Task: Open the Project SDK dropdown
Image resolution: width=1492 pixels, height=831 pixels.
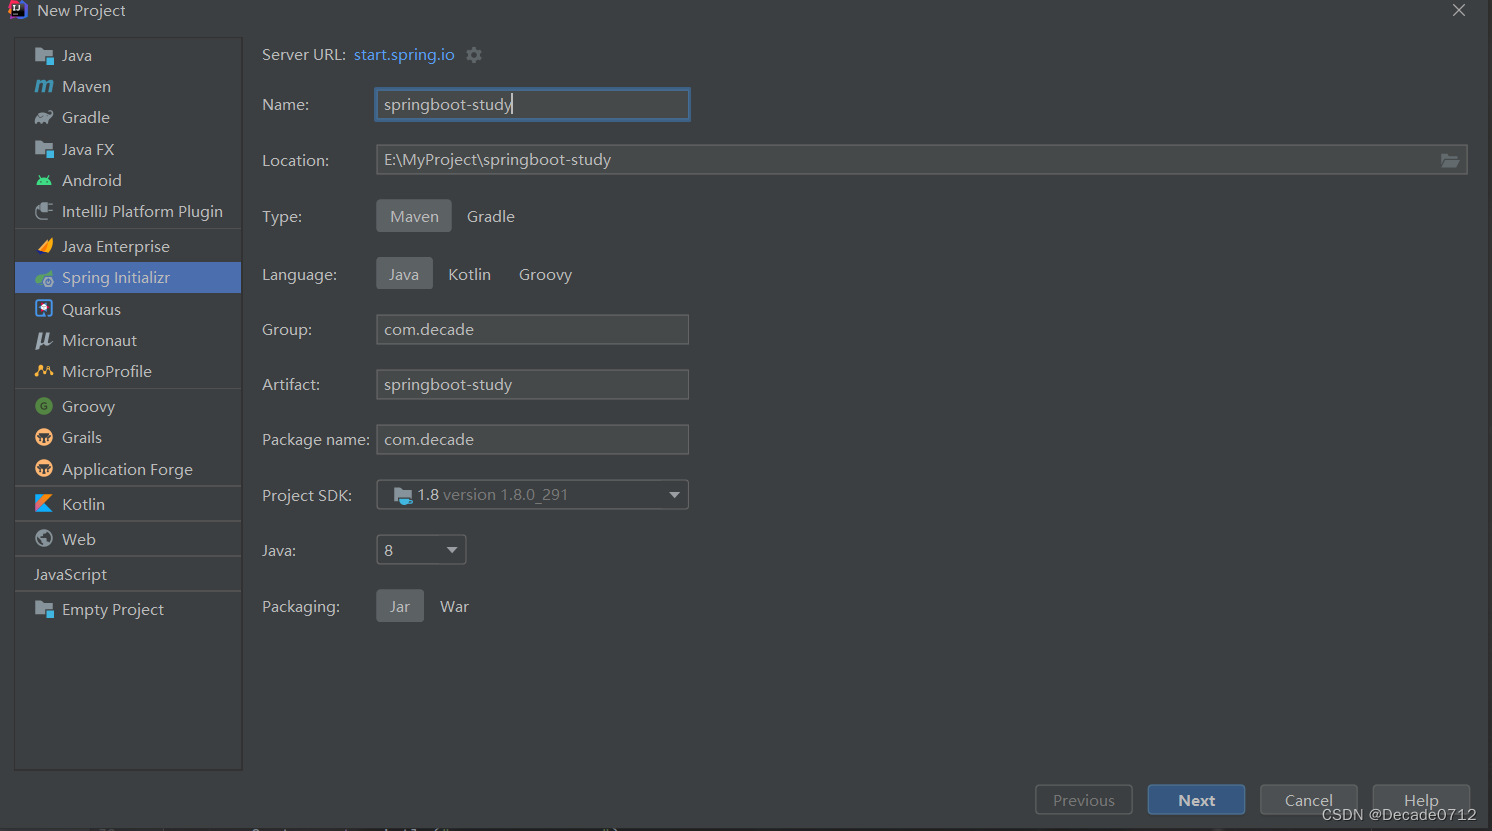Action: 532,495
